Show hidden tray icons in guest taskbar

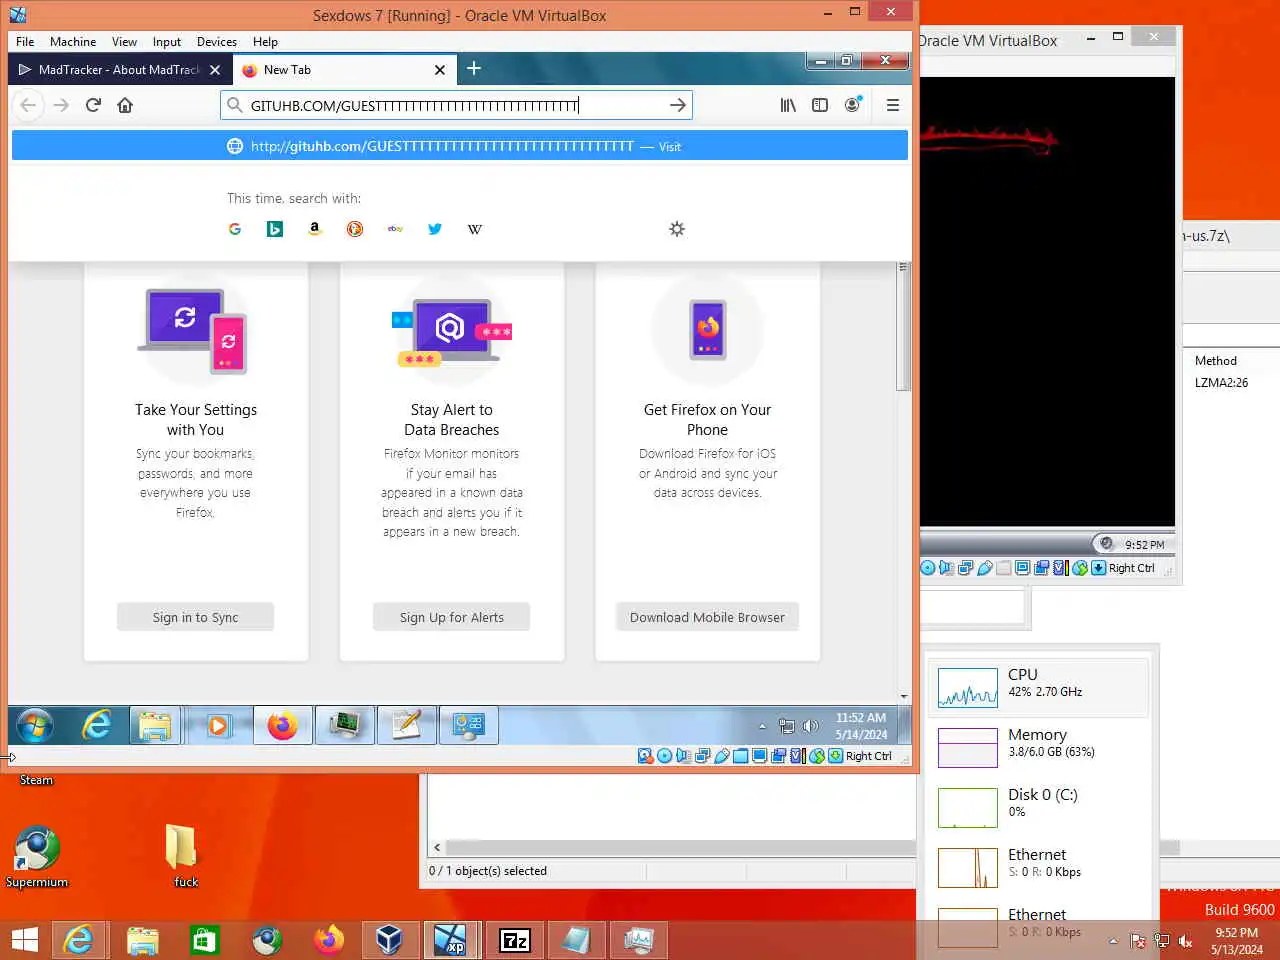[x=762, y=727]
